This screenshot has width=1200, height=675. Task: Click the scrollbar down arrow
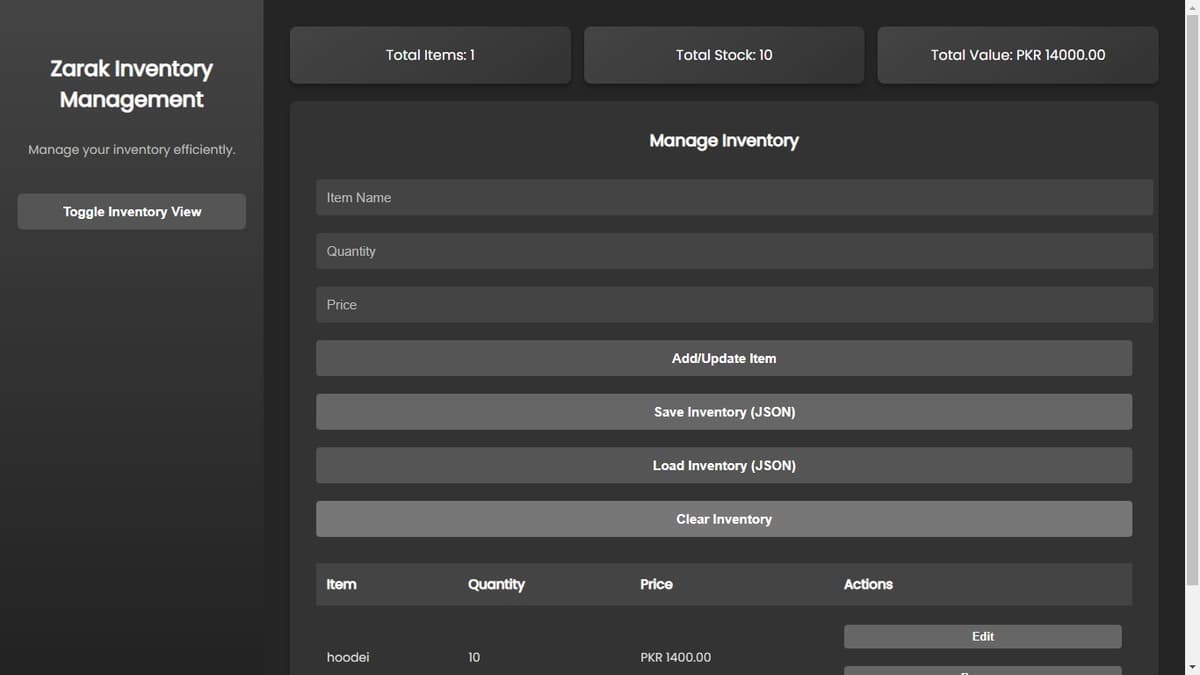pyautogui.click(x=1190, y=666)
